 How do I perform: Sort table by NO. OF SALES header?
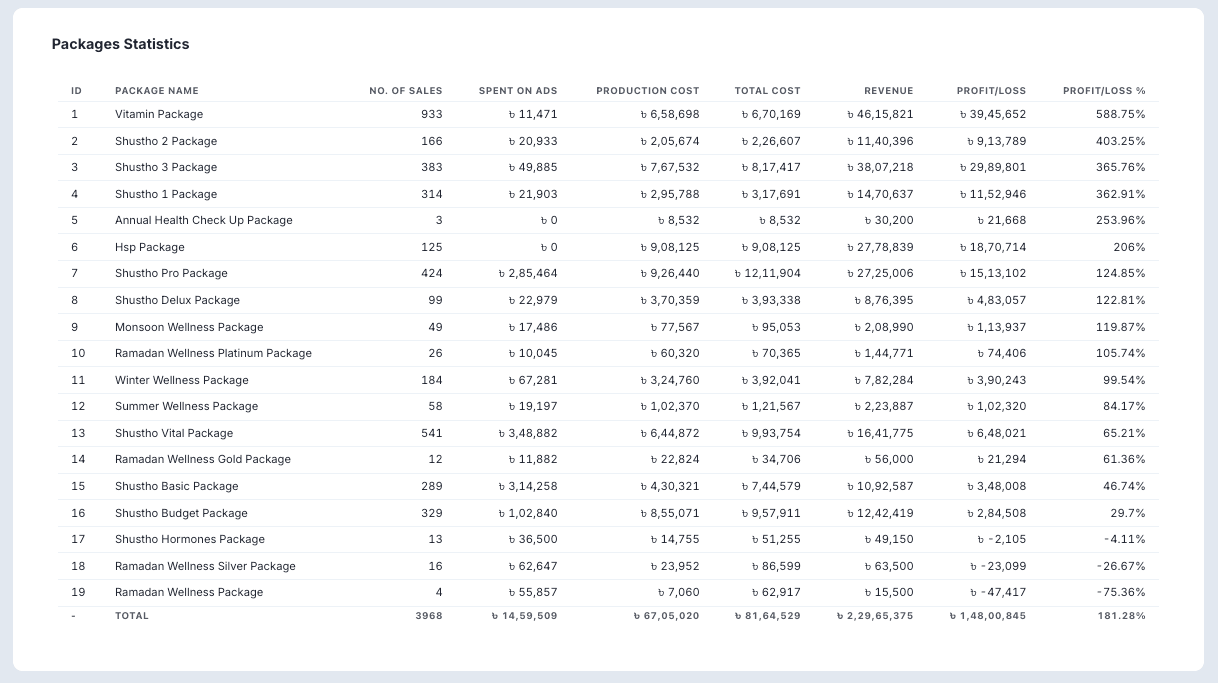tap(405, 90)
